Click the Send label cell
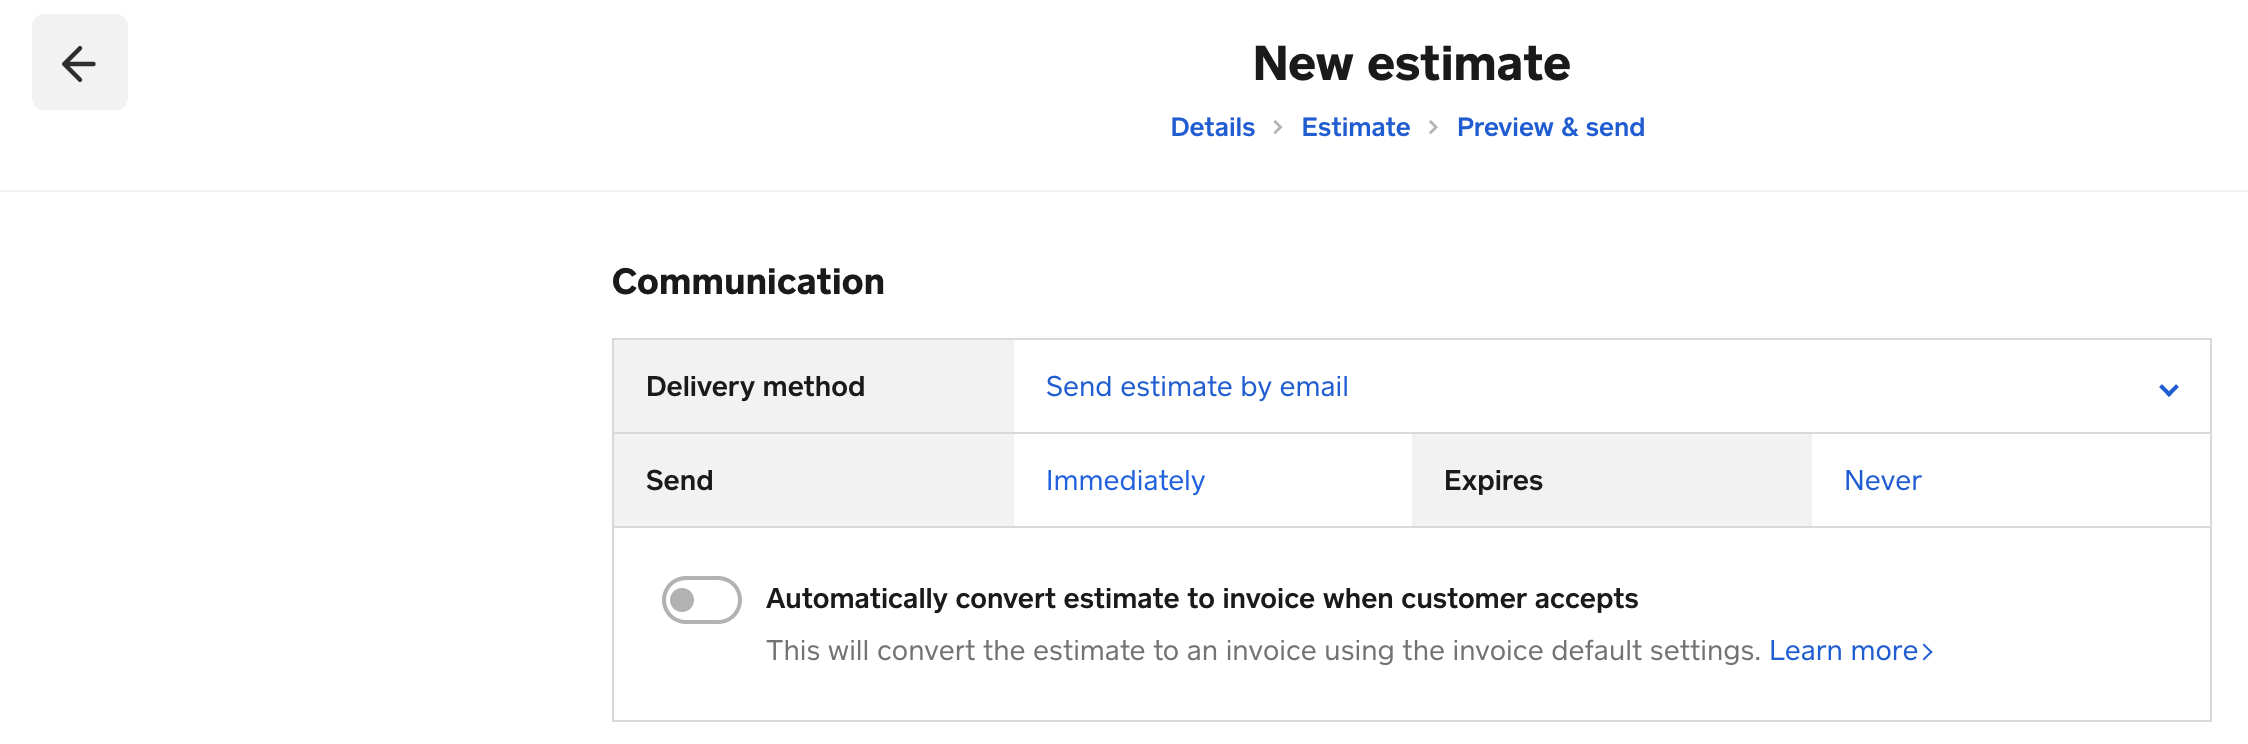 tap(679, 481)
